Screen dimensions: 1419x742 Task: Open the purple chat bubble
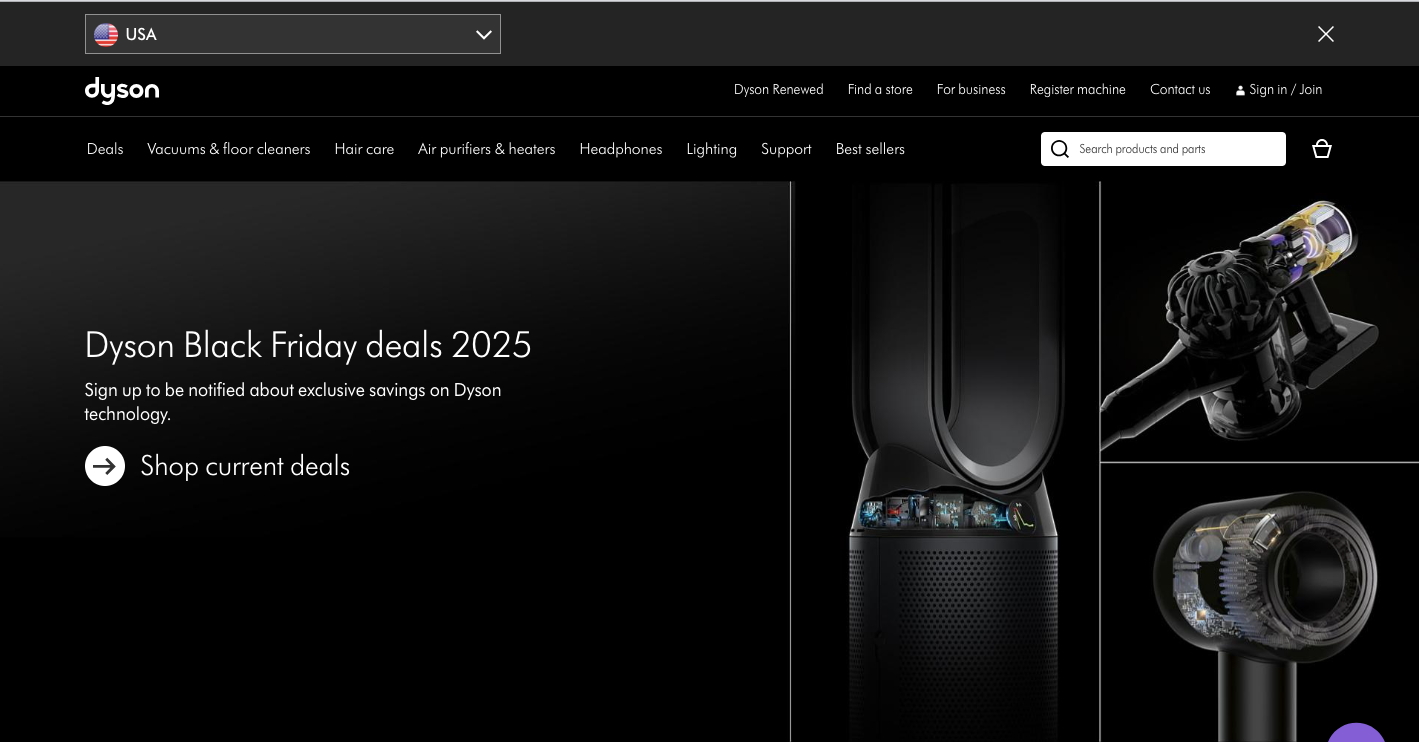[x=1357, y=732]
